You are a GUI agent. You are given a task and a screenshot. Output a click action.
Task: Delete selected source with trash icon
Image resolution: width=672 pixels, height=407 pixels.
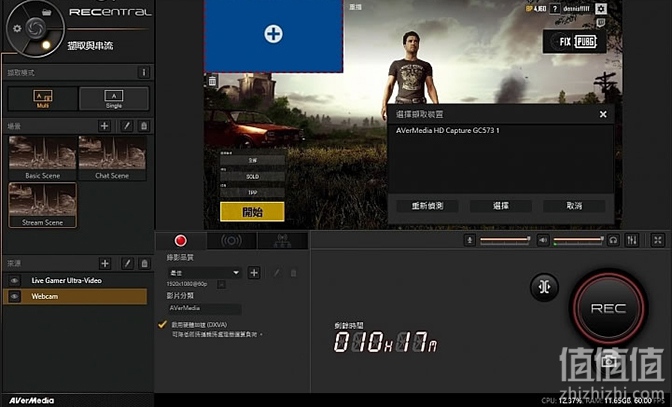point(144,263)
